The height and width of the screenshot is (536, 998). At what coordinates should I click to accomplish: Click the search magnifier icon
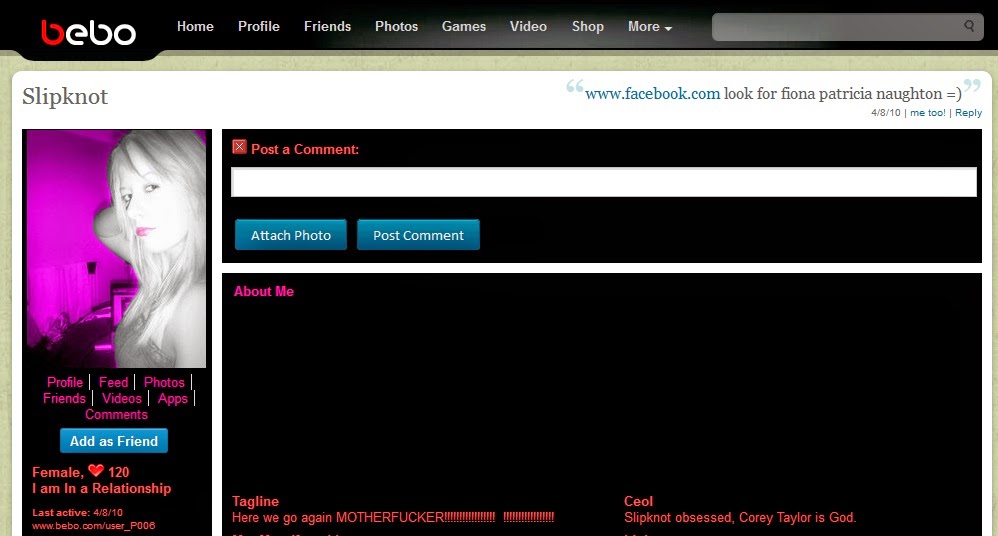click(969, 26)
